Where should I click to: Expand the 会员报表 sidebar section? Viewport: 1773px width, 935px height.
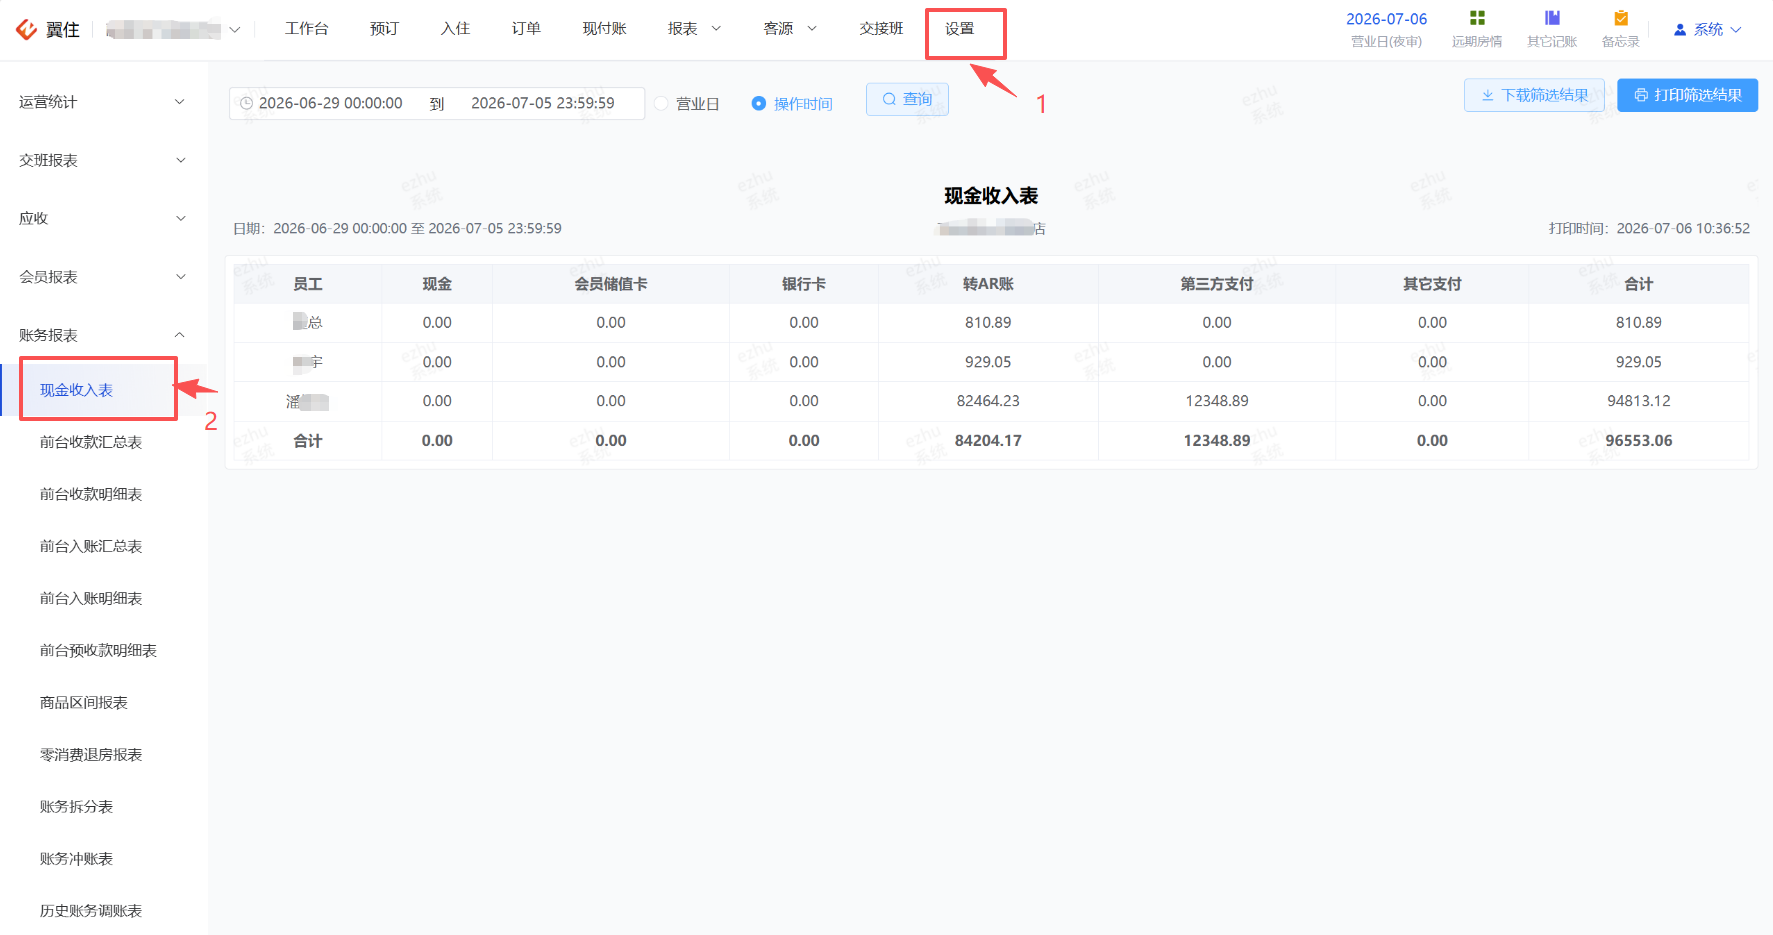point(103,277)
